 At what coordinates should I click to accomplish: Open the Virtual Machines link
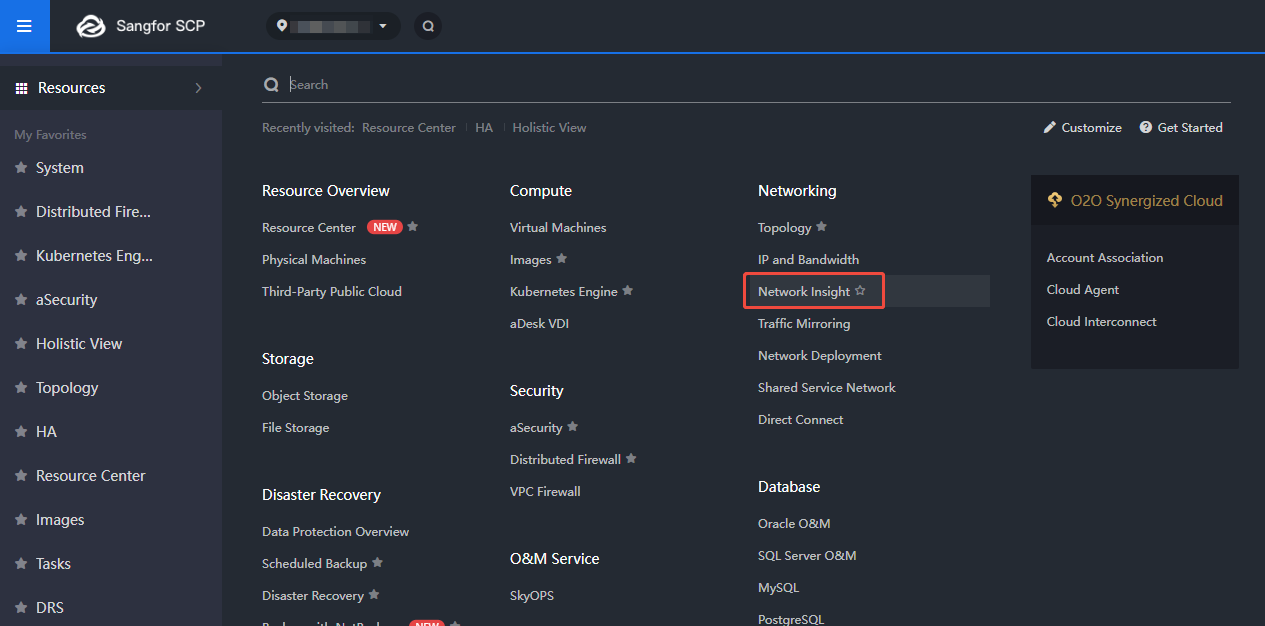tap(558, 227)
